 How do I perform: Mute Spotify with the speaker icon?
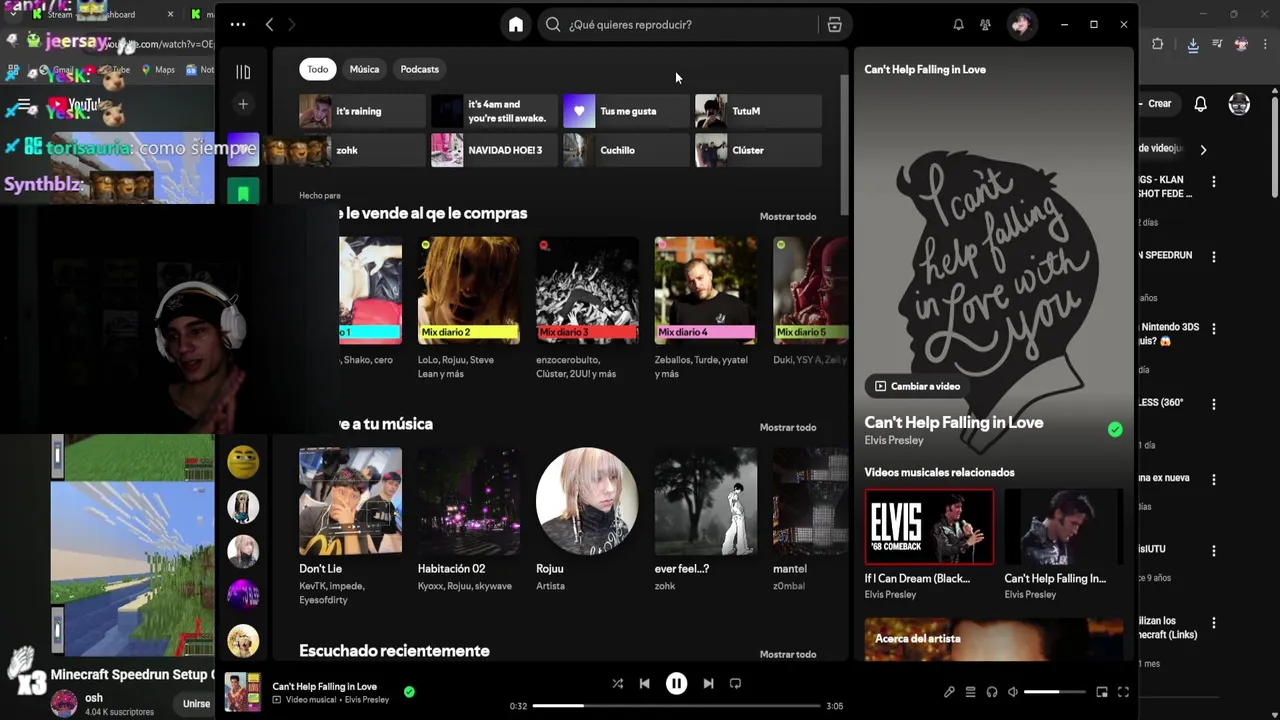click(1013, 692)
